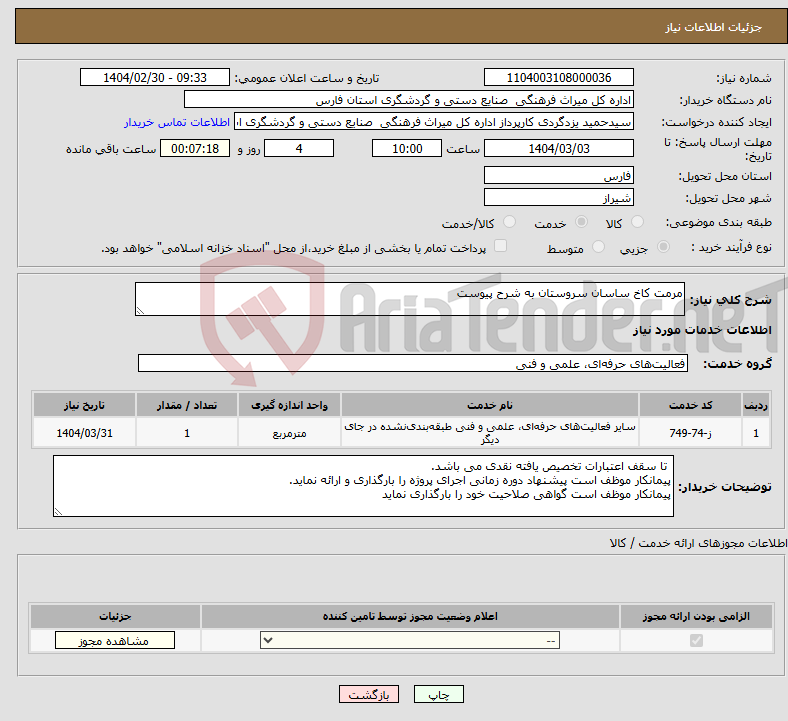Click the delivery city field شیراز
The image size is (788, 721).
click(558, 197)
